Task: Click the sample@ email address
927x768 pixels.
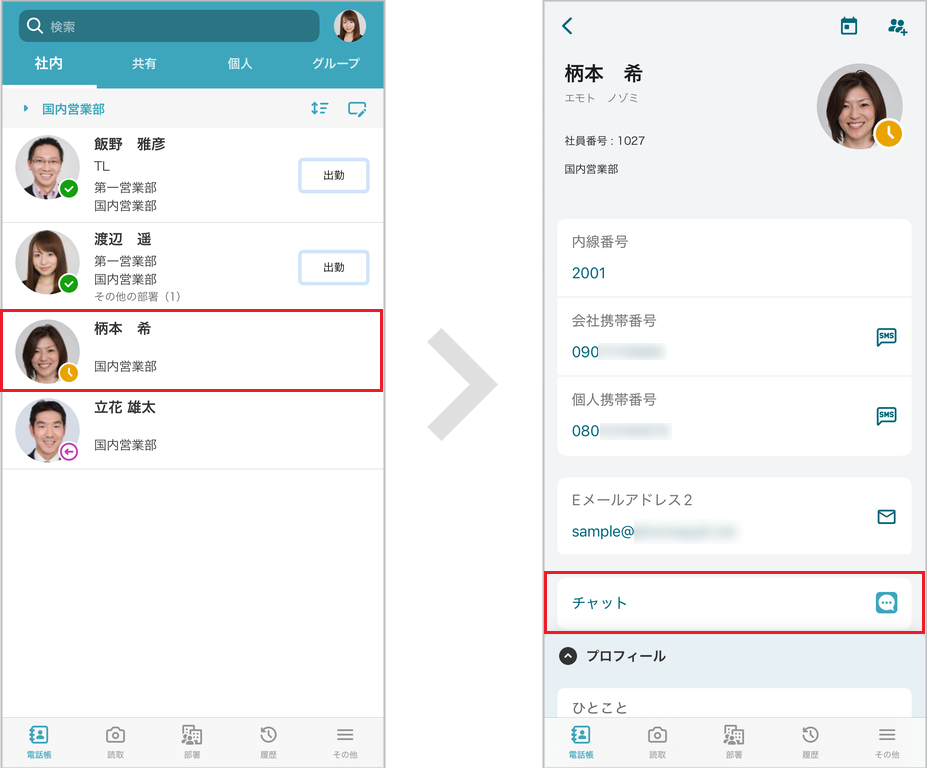Action: point(654,532)
